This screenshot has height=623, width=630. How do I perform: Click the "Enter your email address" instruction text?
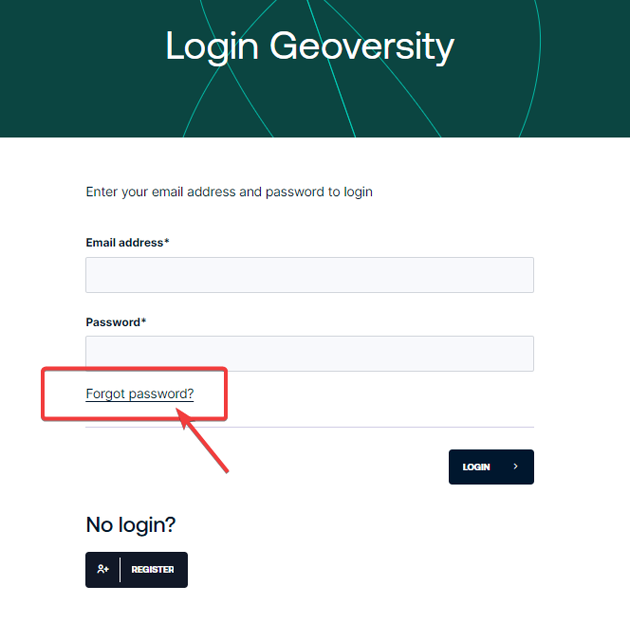[229, 191]
